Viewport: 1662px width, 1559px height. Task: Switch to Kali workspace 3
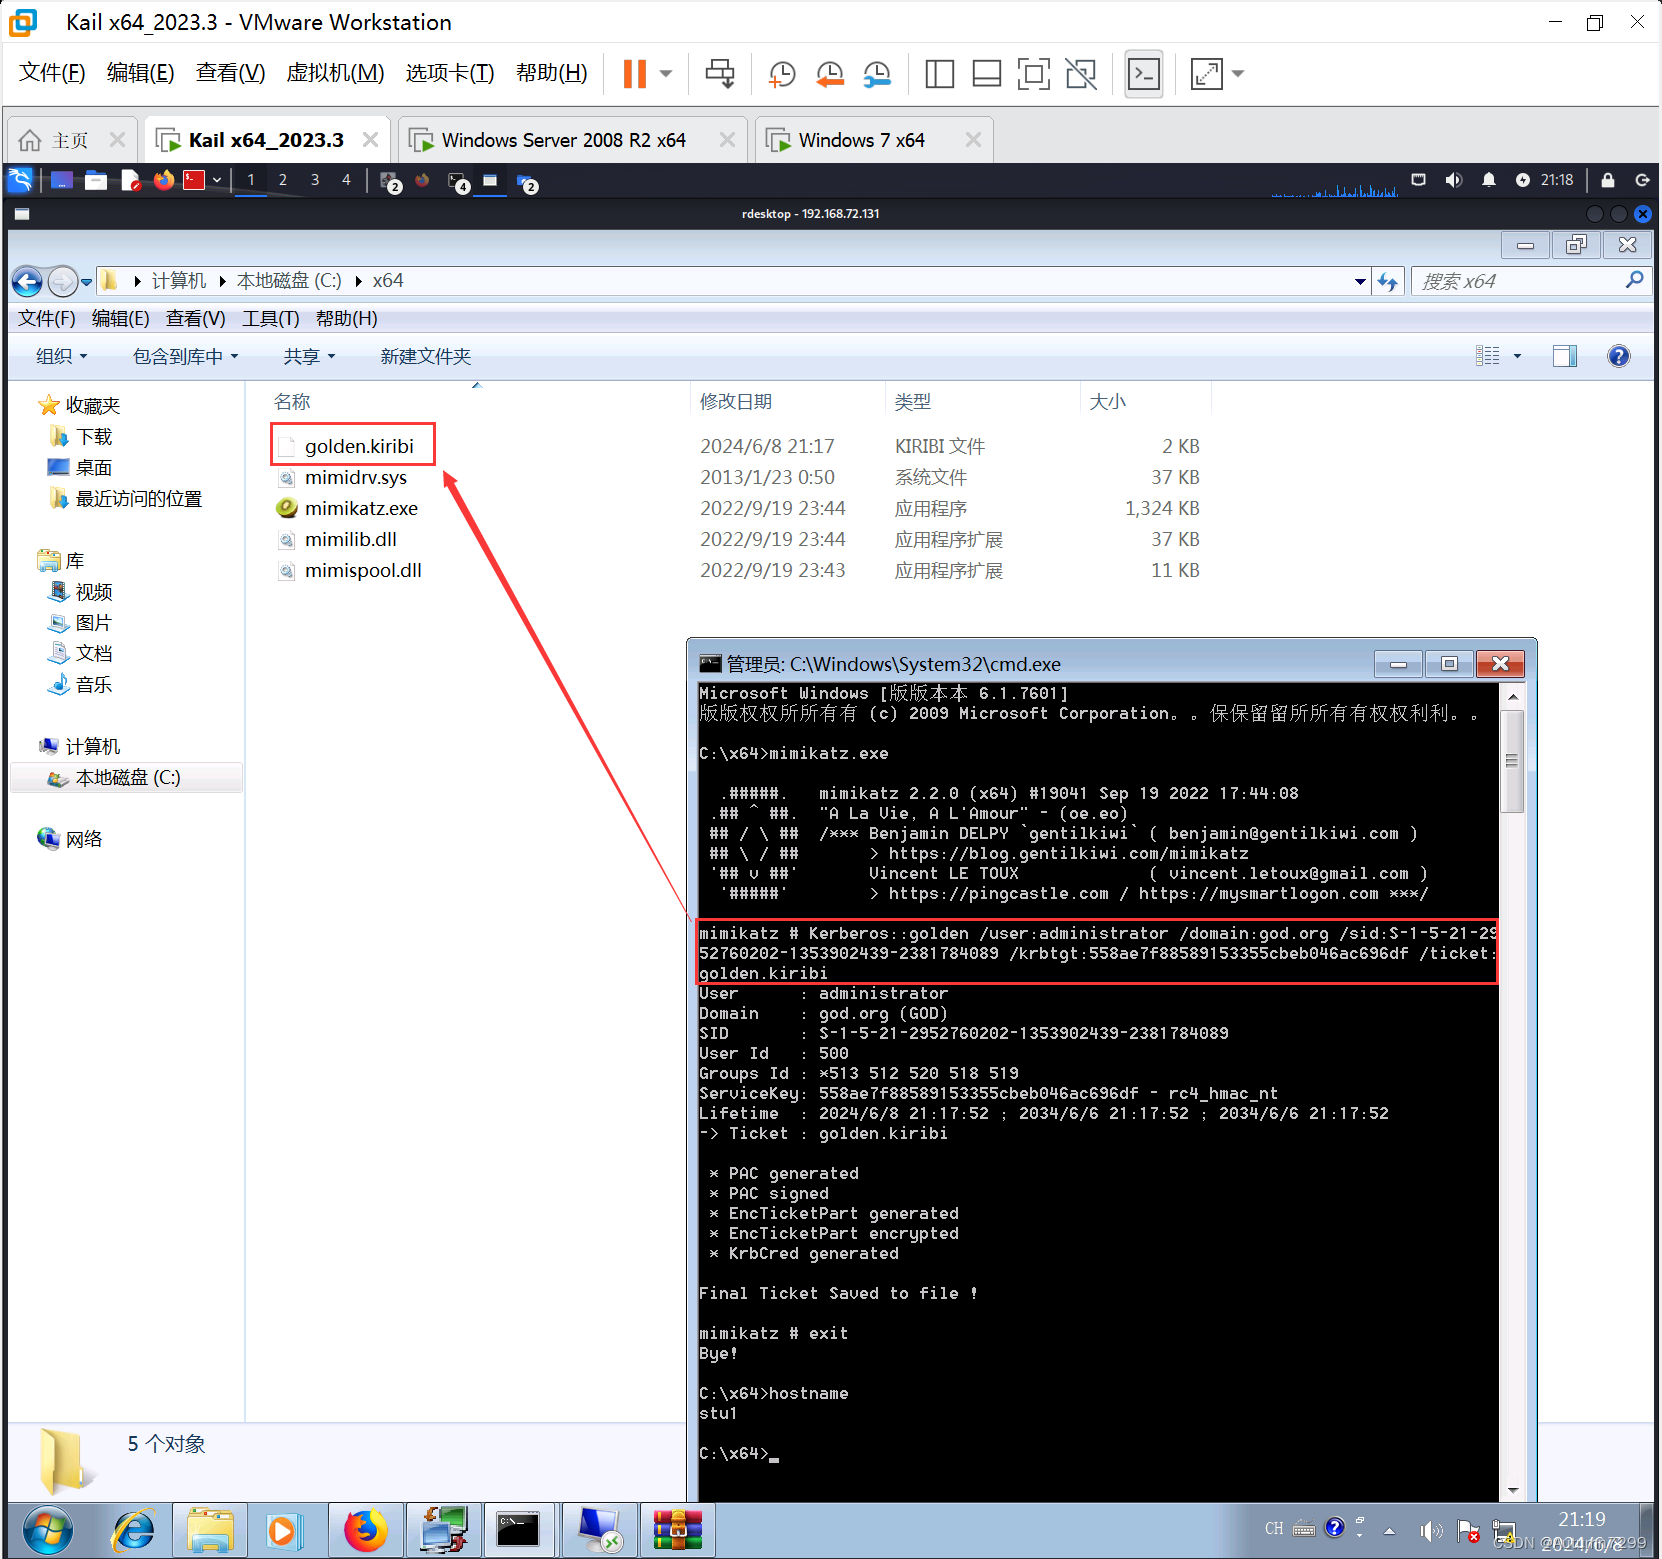click(315, 180)
